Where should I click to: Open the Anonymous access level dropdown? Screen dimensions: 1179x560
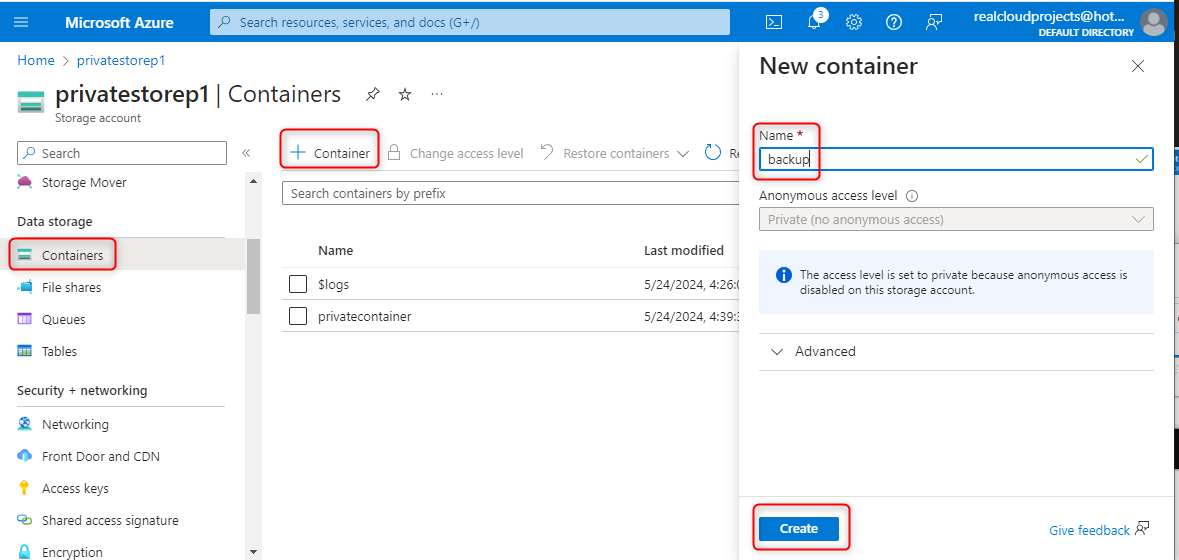(x=955, y=219)
